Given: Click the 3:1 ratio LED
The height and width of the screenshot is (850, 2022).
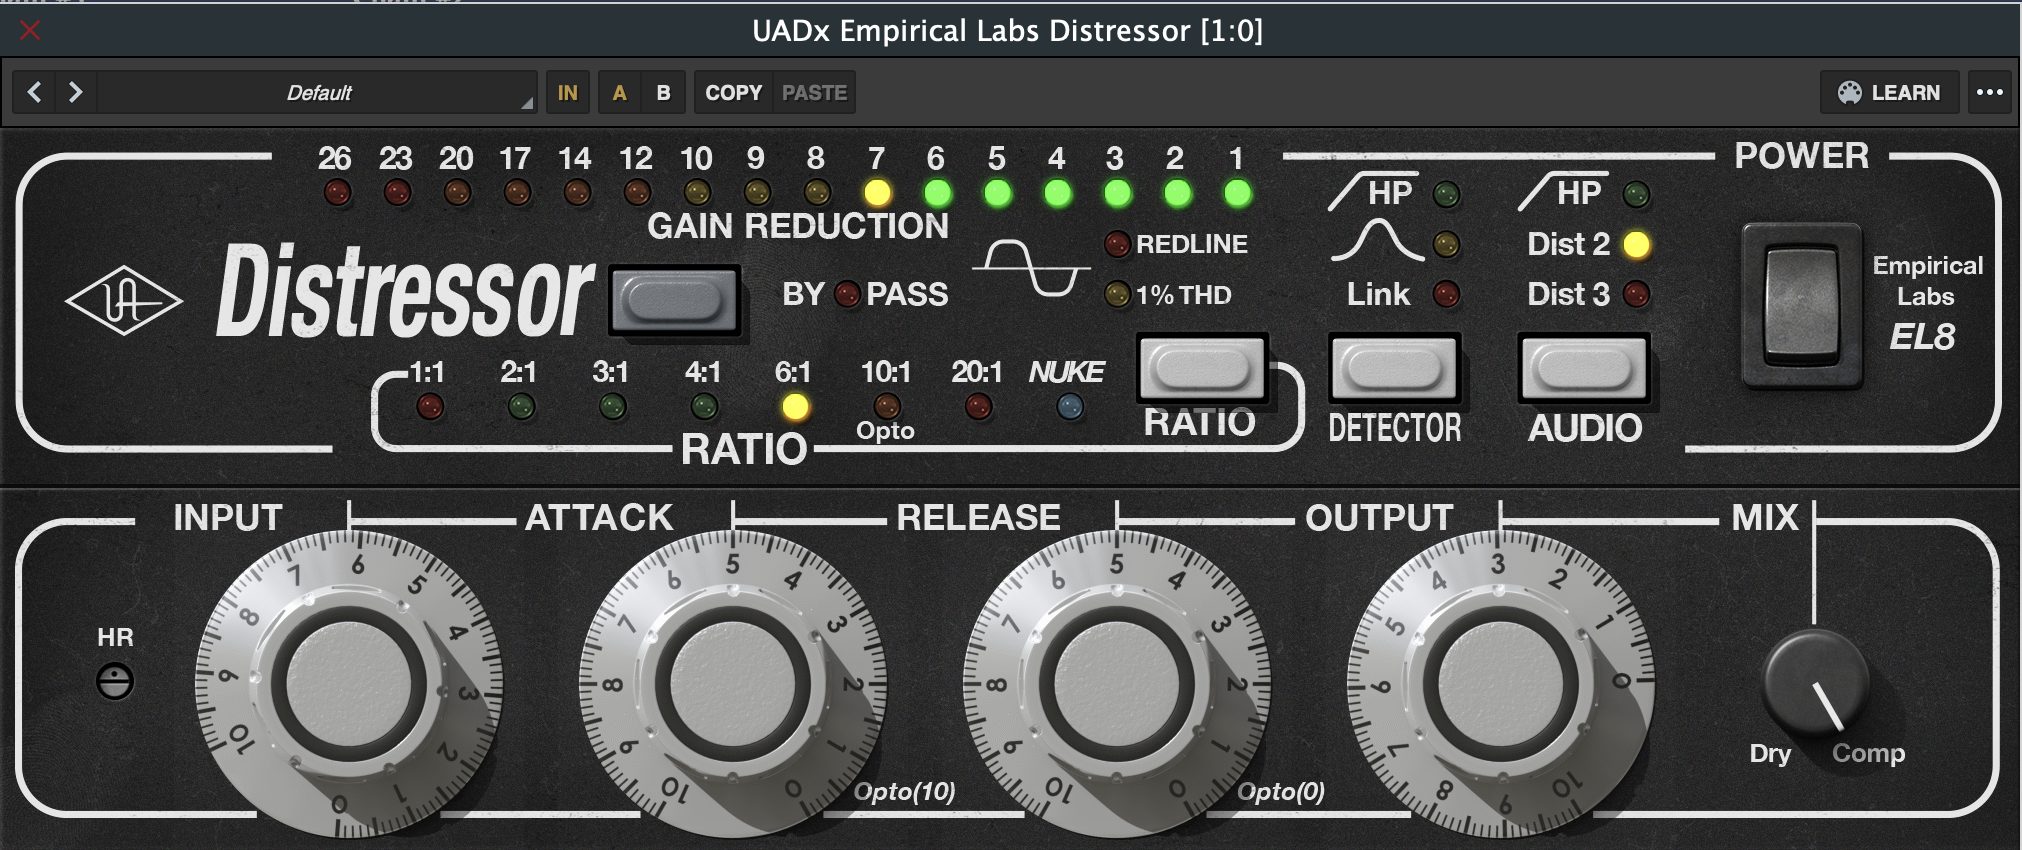Looking at the screenshot, I should [612, 406].
